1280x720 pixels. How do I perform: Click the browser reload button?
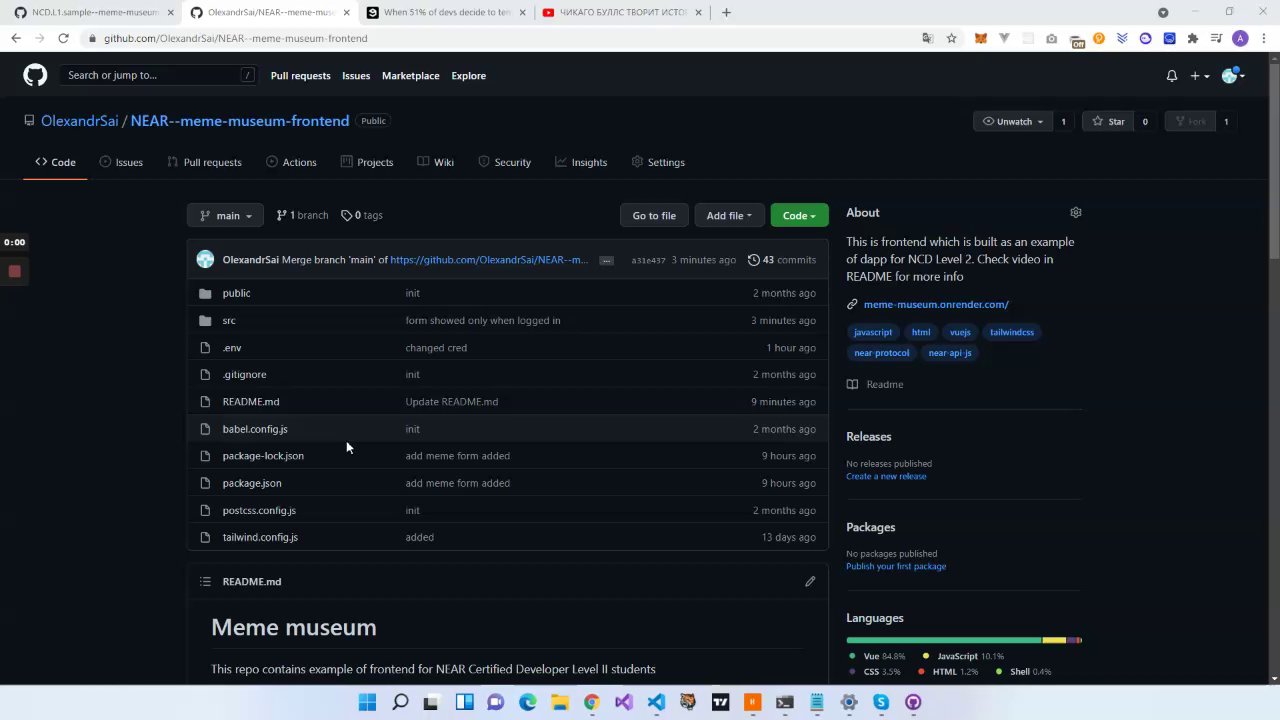click(63, 38)
